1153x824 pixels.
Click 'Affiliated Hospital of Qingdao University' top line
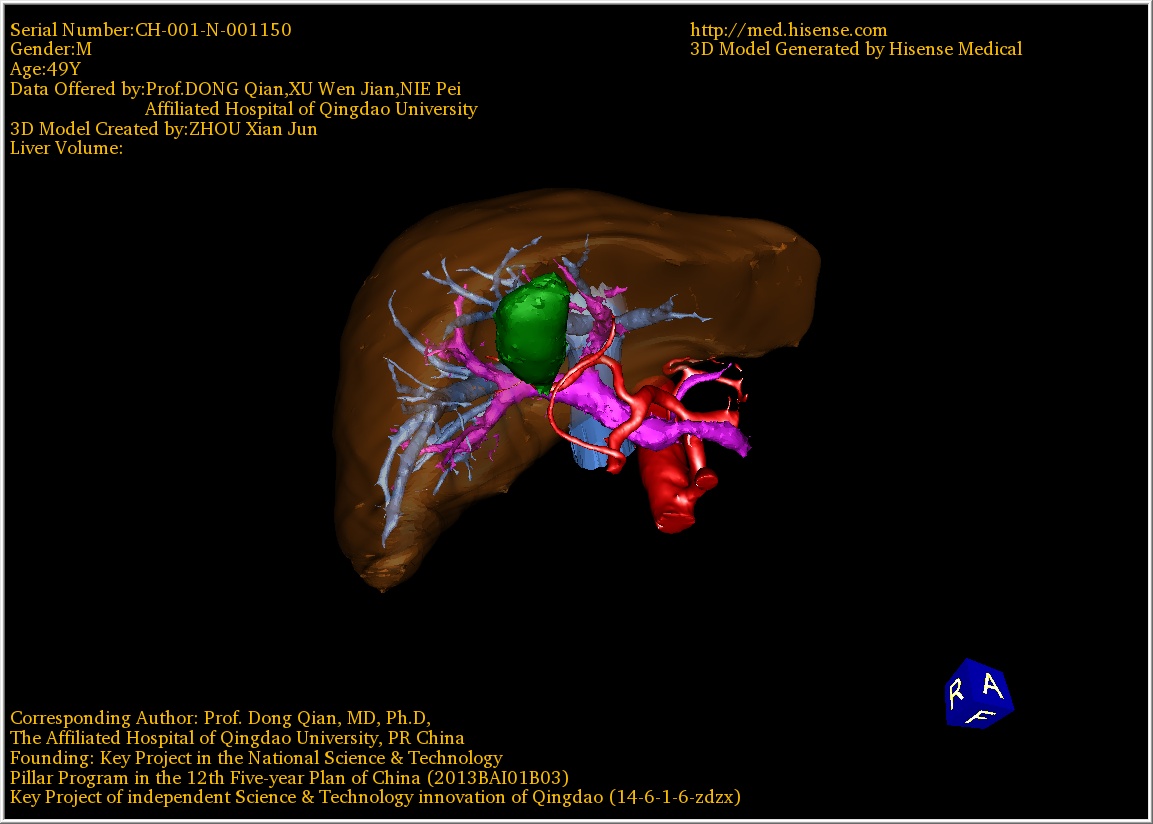(311, 109)
